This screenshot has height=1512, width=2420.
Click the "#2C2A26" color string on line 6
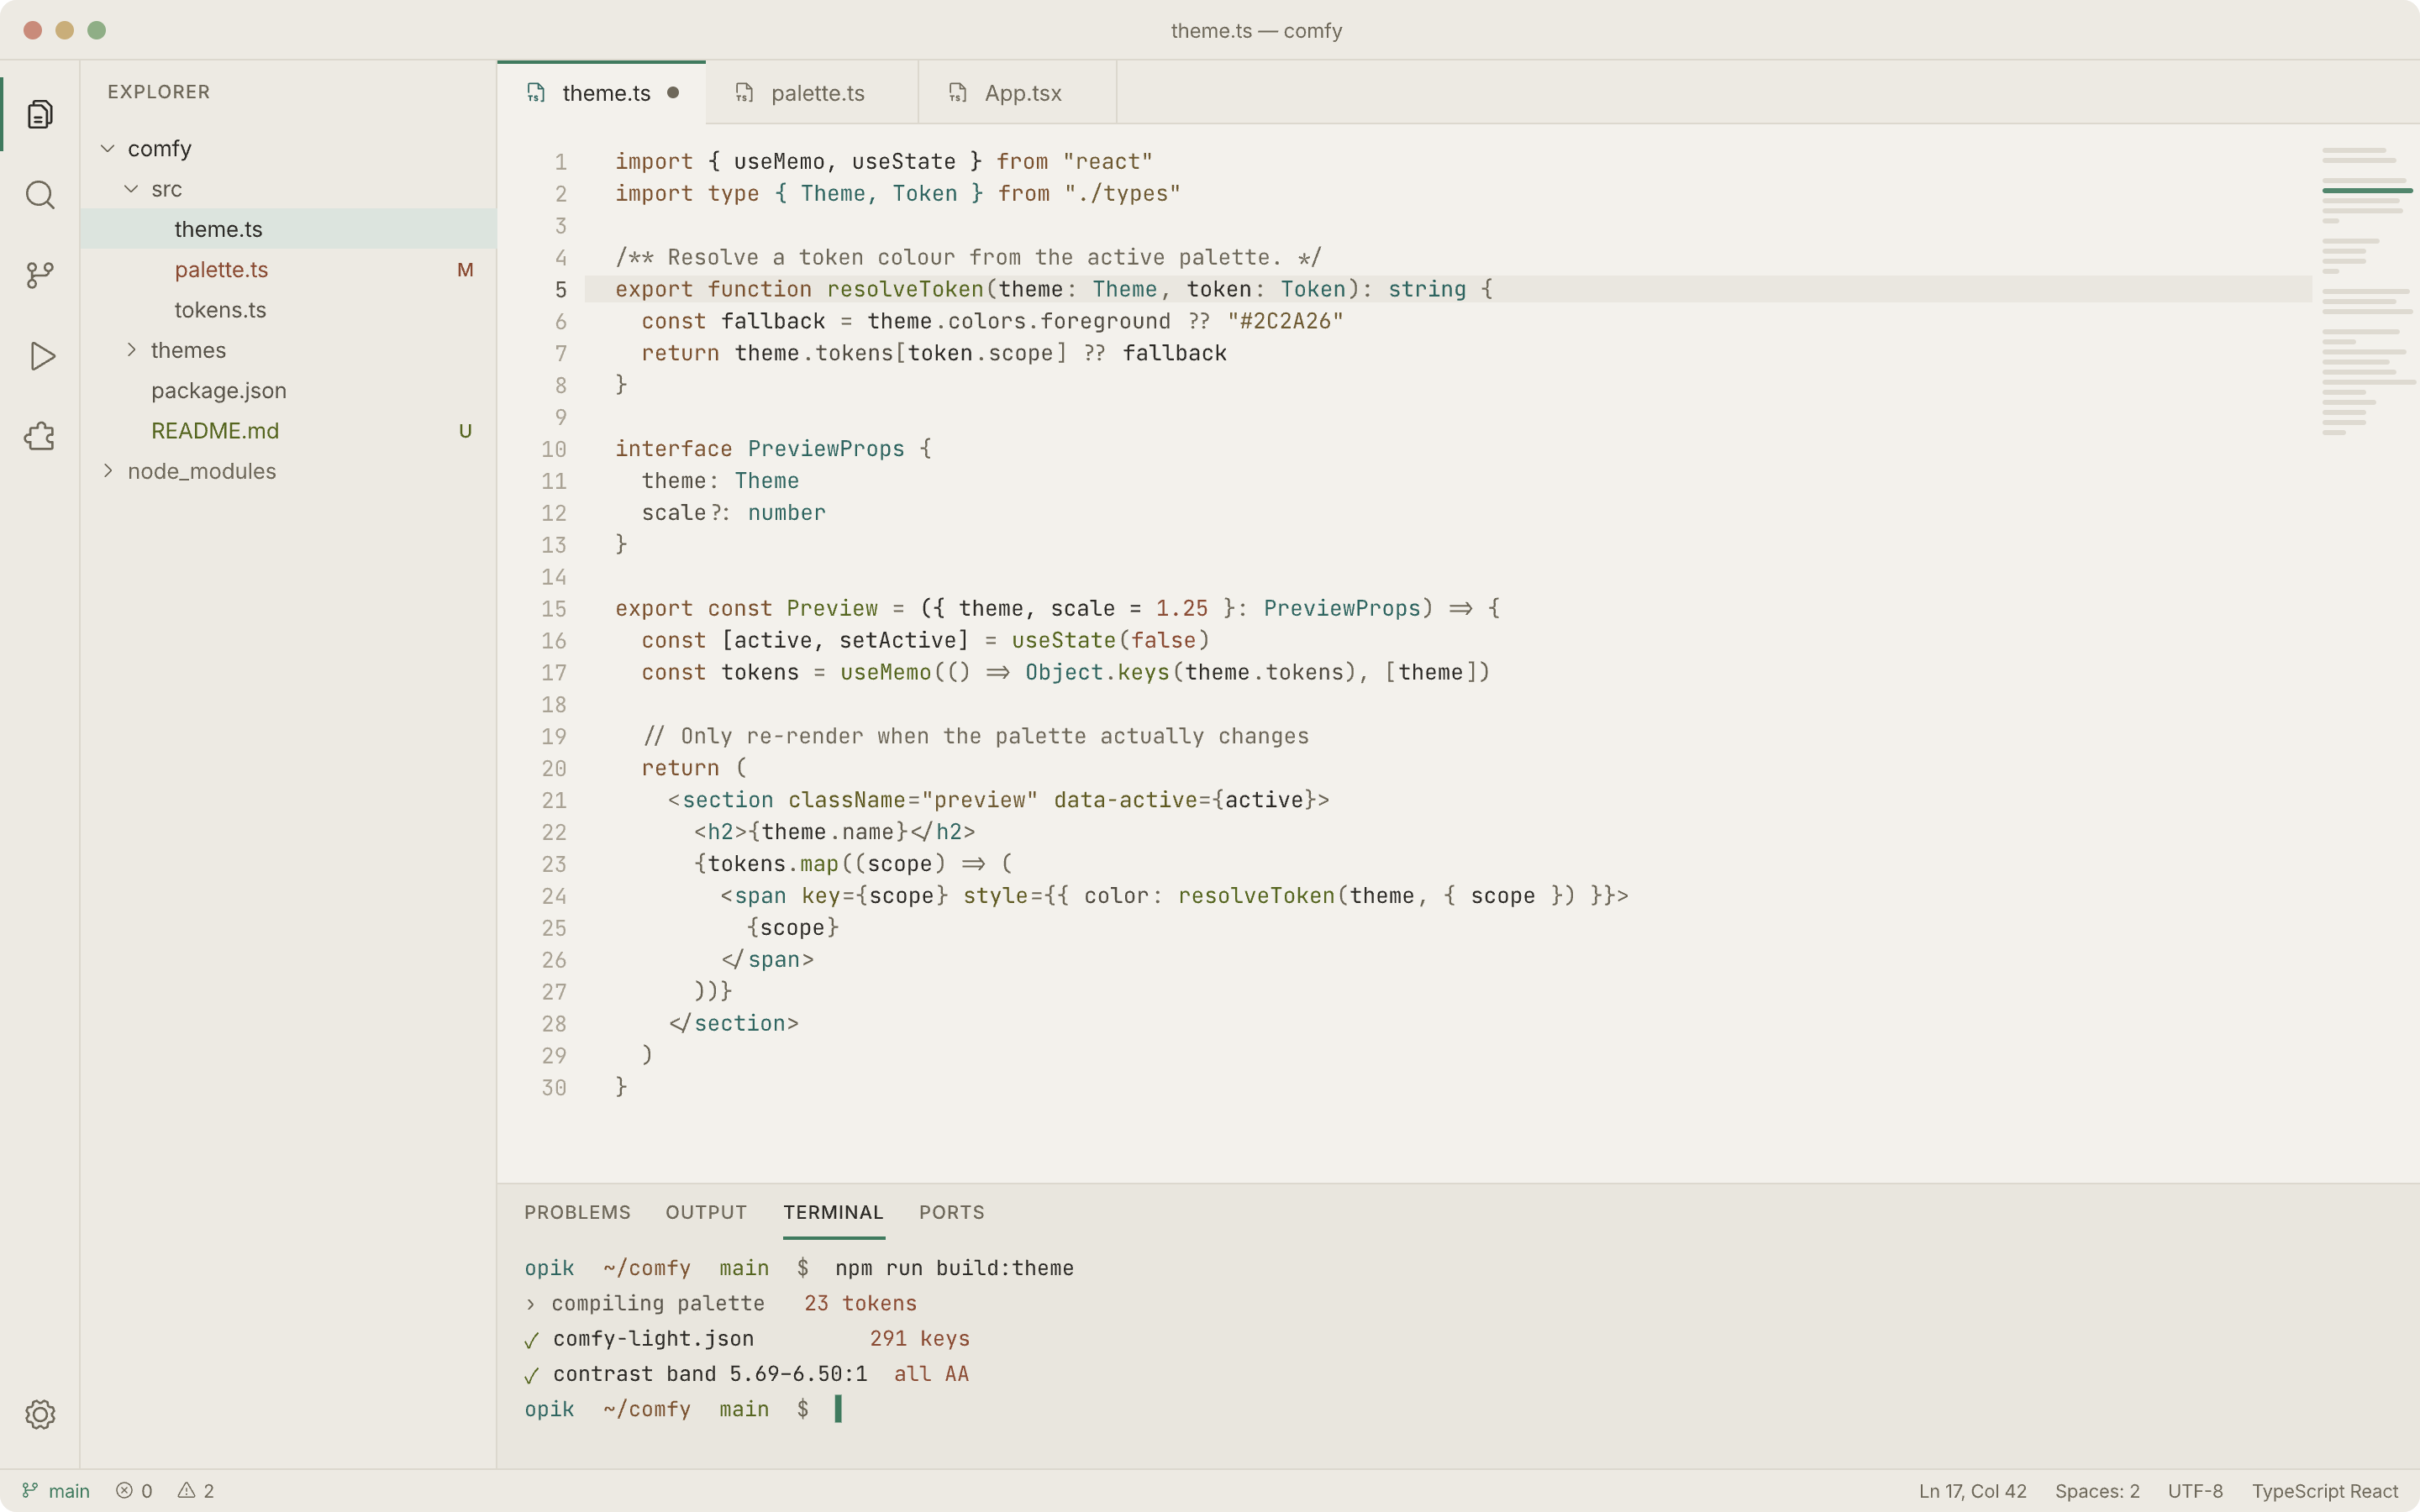point(1285,321)
